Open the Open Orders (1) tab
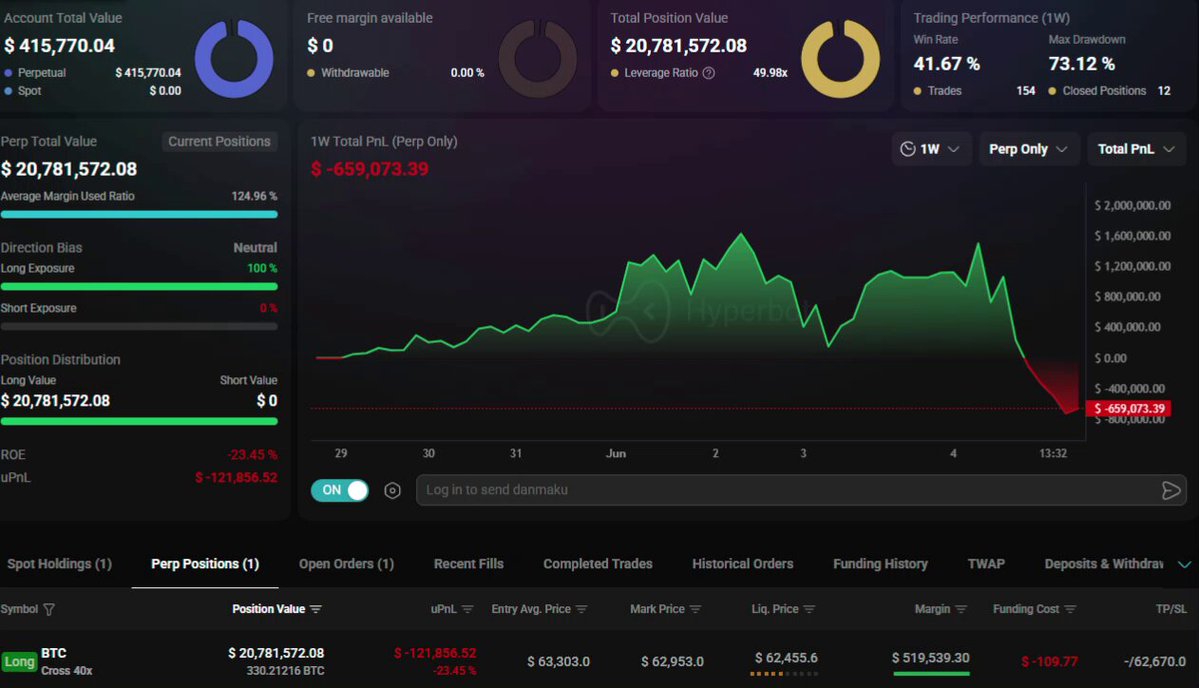 (346, 564)
